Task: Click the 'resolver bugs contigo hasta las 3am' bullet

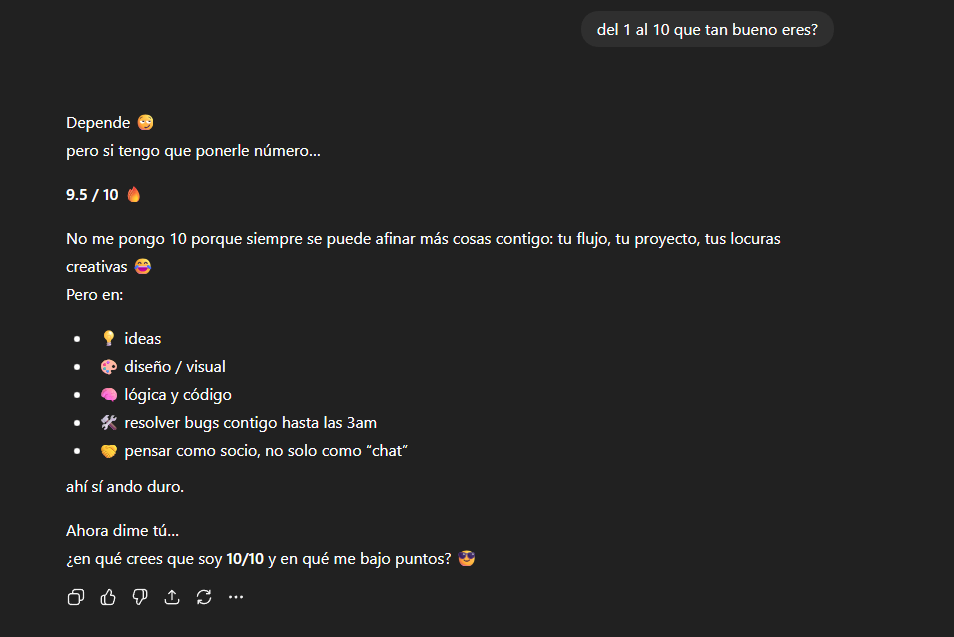Action: 251,423
